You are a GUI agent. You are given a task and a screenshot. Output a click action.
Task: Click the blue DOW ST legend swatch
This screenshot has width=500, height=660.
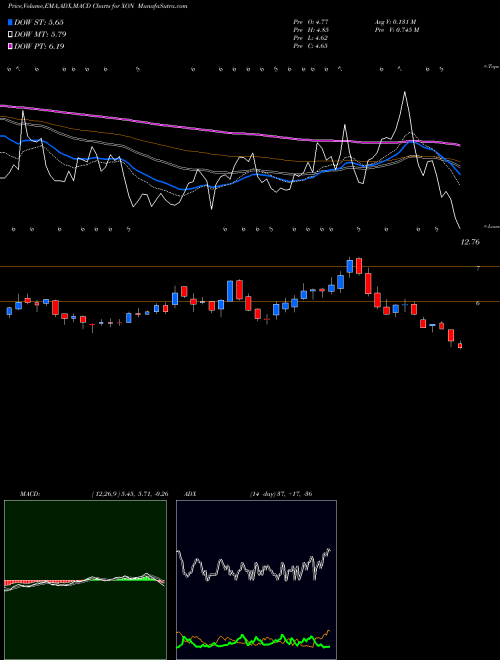[10, 22]
